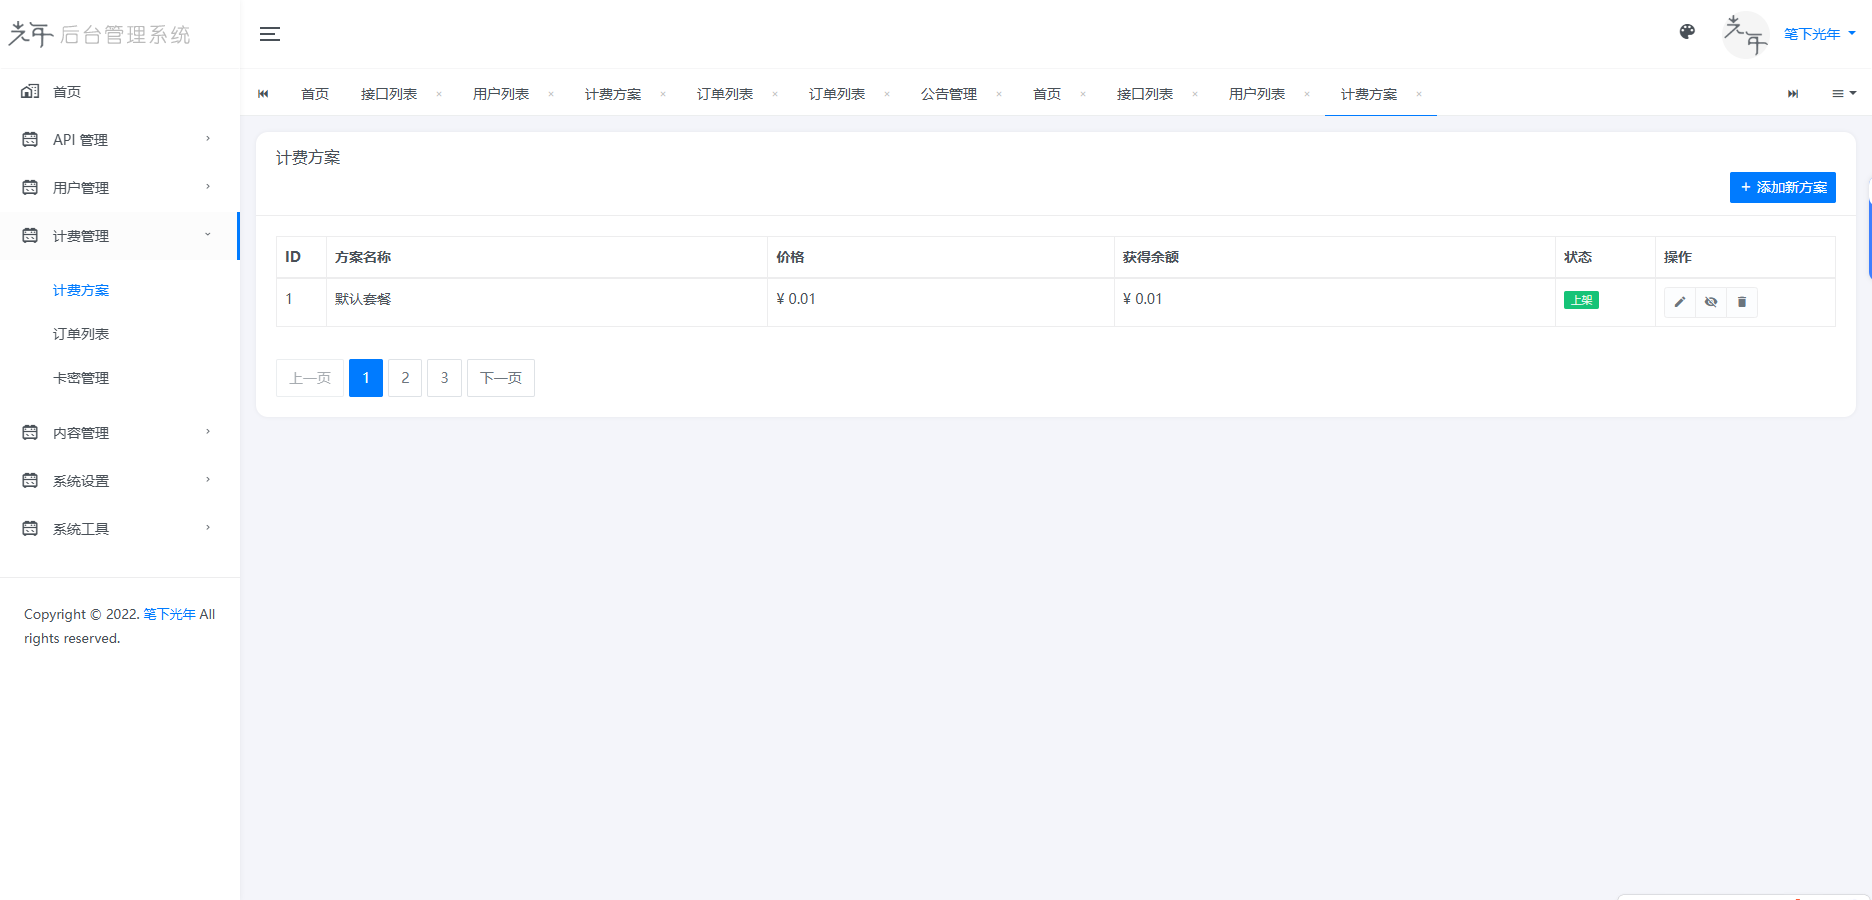This screenshot has width=1872, height=900.
Task: Click the green 上架 status badge
Action: point(1581,300)
